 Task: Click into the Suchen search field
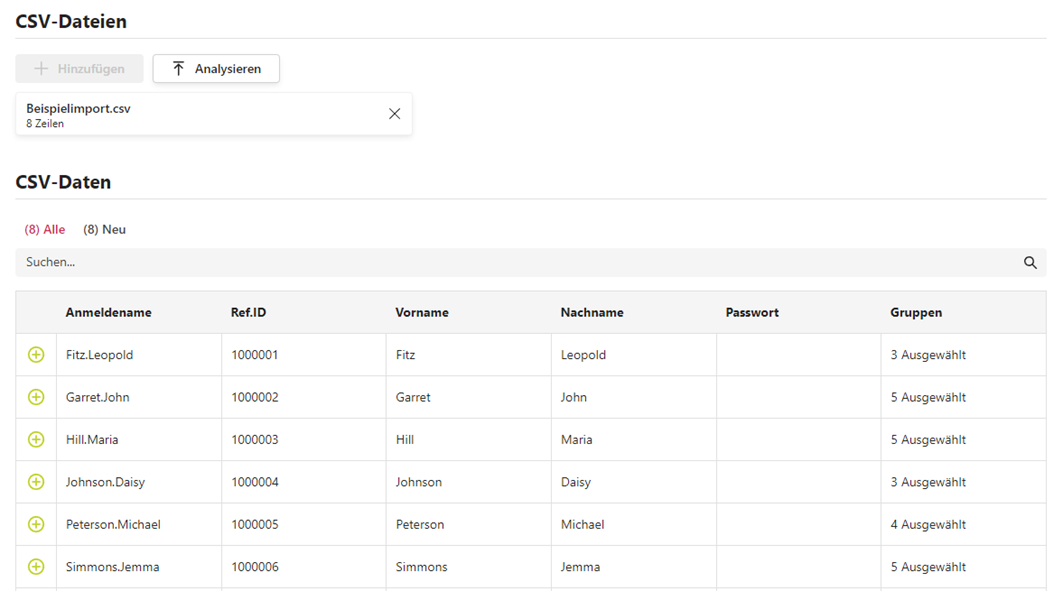click(x=500, y=263)
